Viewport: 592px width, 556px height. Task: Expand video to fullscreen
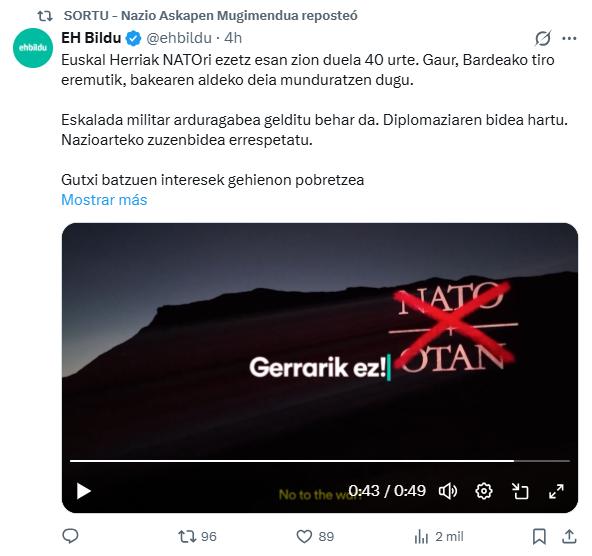point(556,491)
